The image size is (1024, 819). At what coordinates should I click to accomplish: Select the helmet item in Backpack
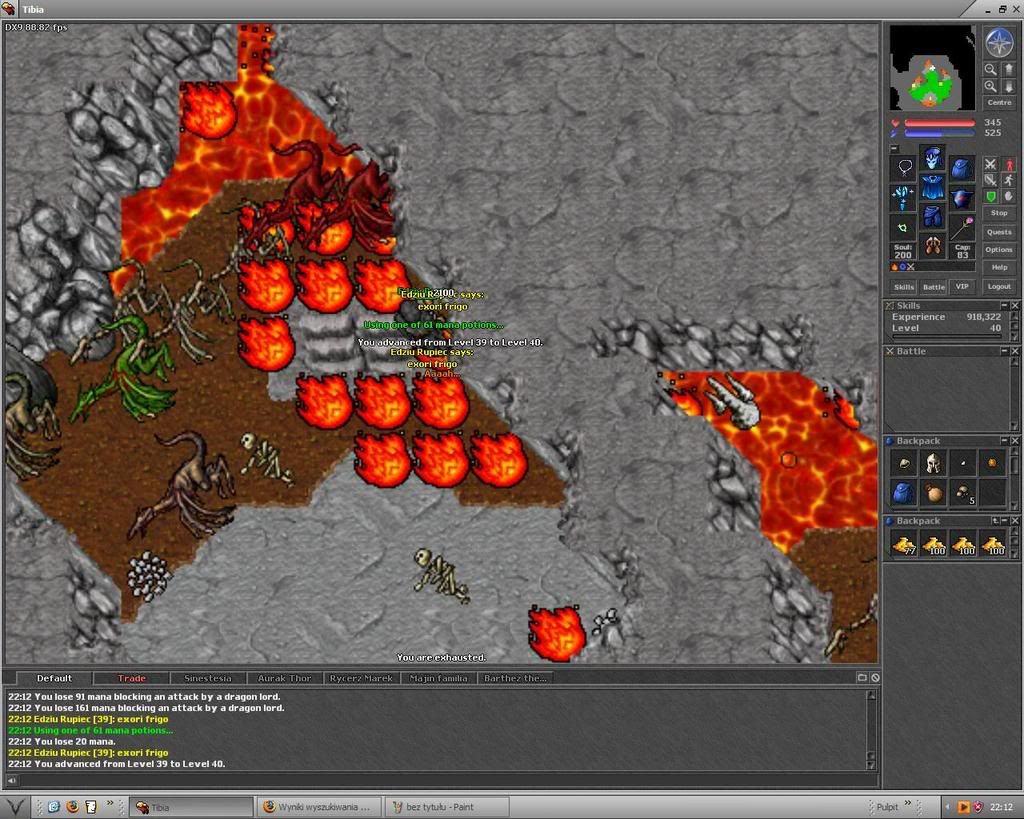click(933, 463)
